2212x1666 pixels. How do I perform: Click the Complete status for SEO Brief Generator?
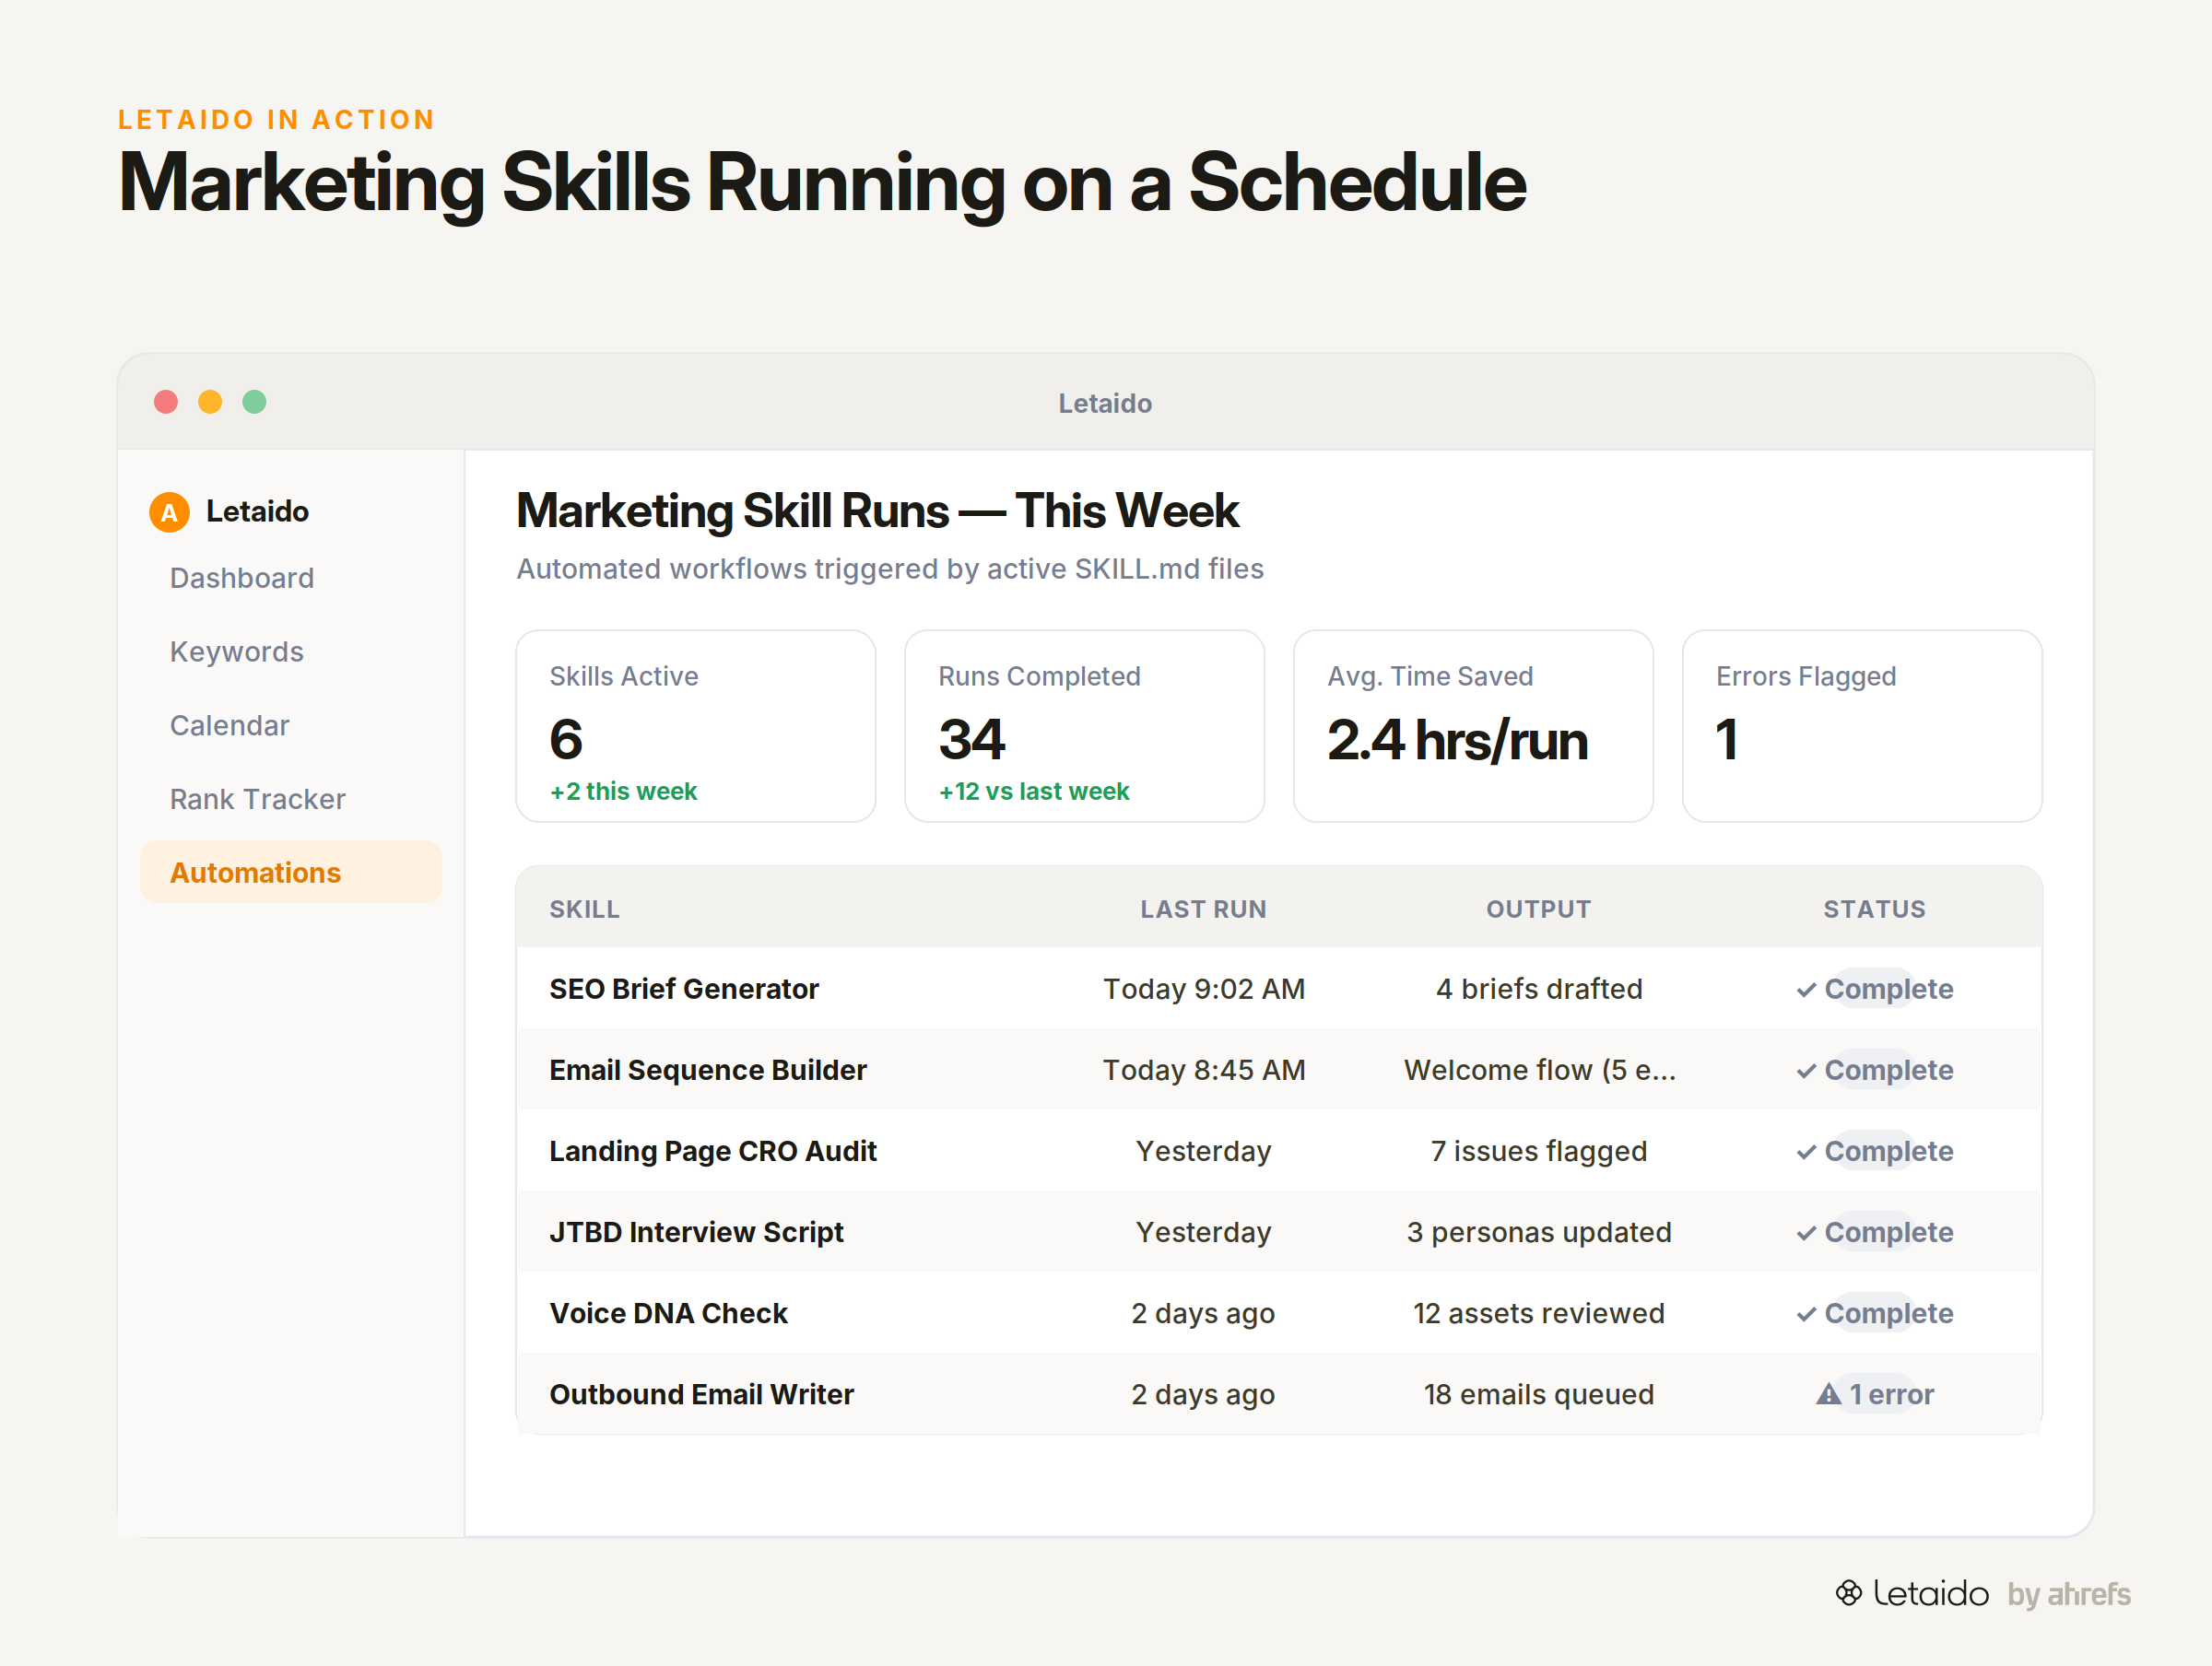tap(1875, 989)
